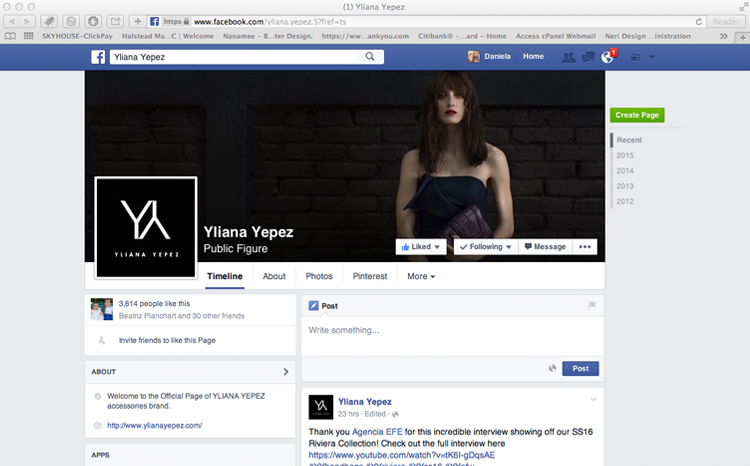Open the Liked dropdown button

pos(421,247)
